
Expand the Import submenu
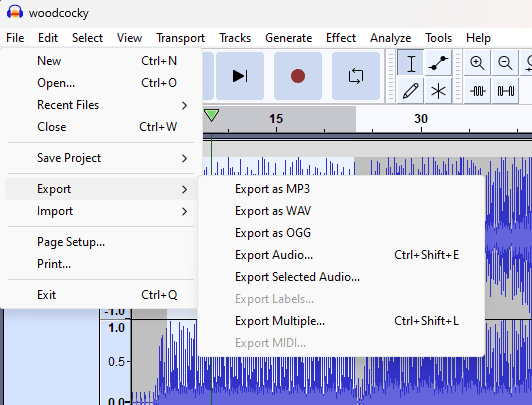pyautogui.click(x=101, y=211)
